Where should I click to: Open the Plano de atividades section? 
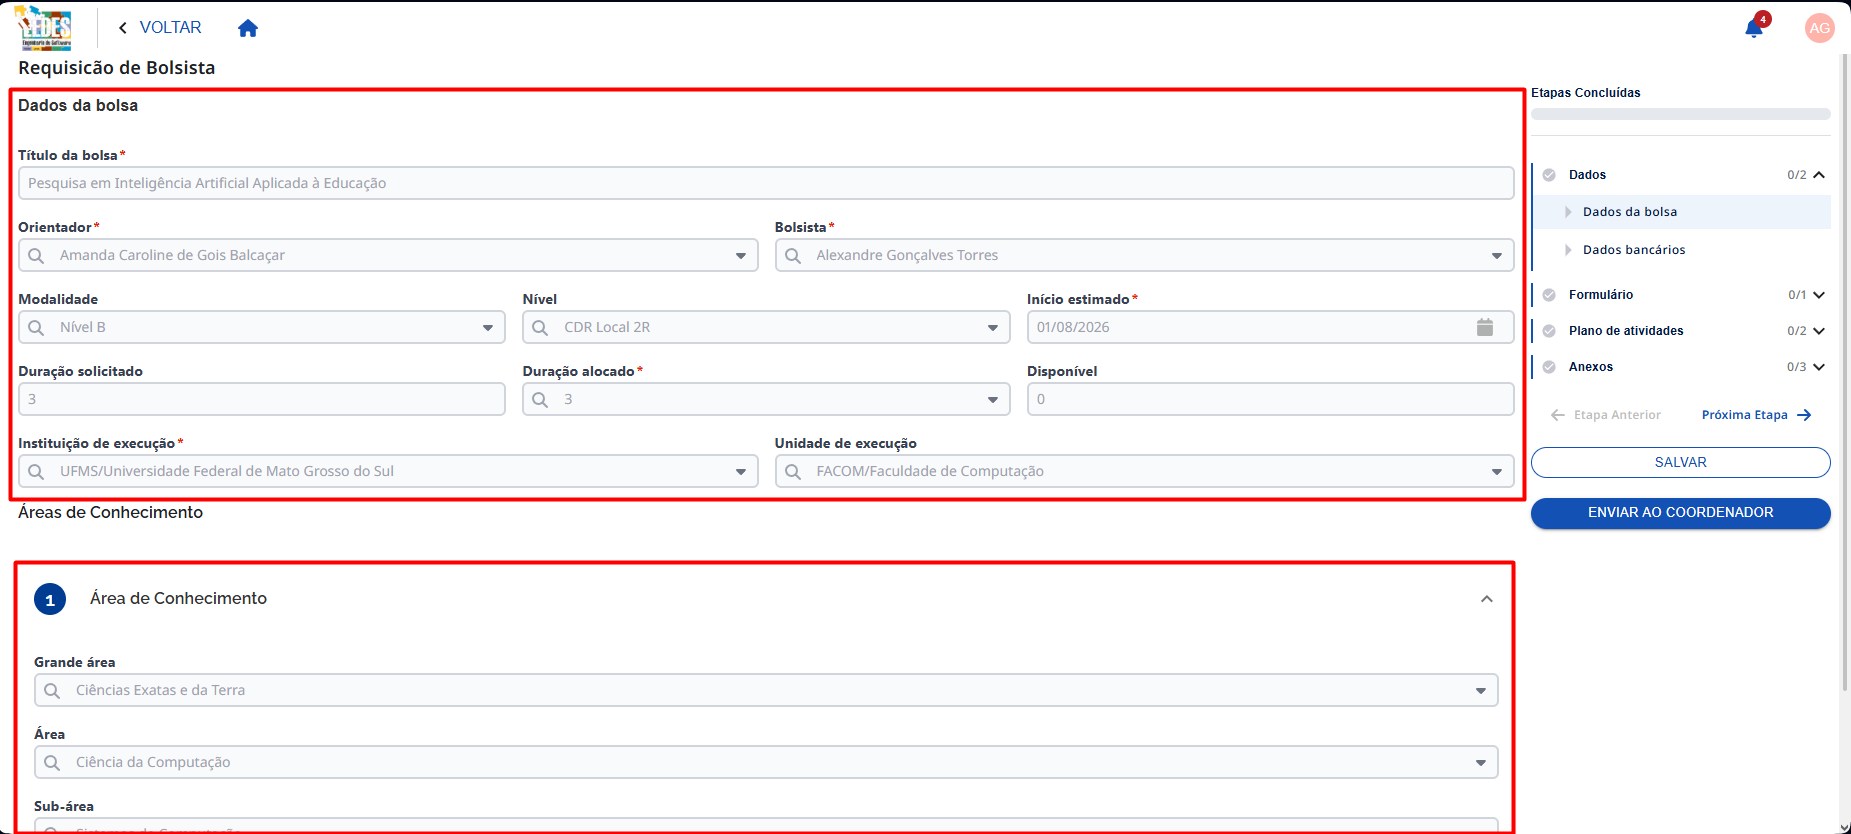pyautogui.click(x=1626, y=331)
